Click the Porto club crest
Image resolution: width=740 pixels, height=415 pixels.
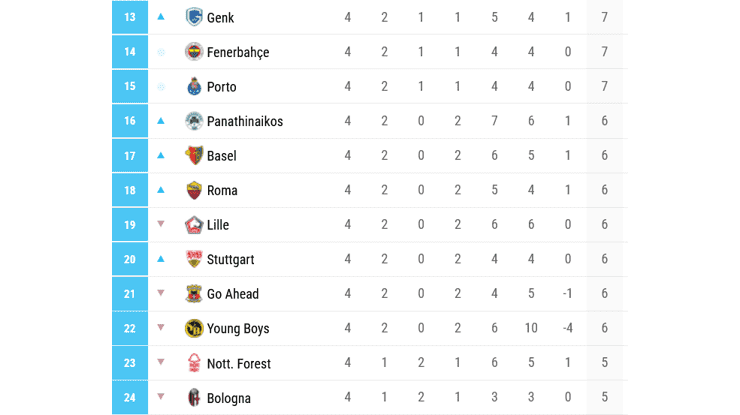194,87
